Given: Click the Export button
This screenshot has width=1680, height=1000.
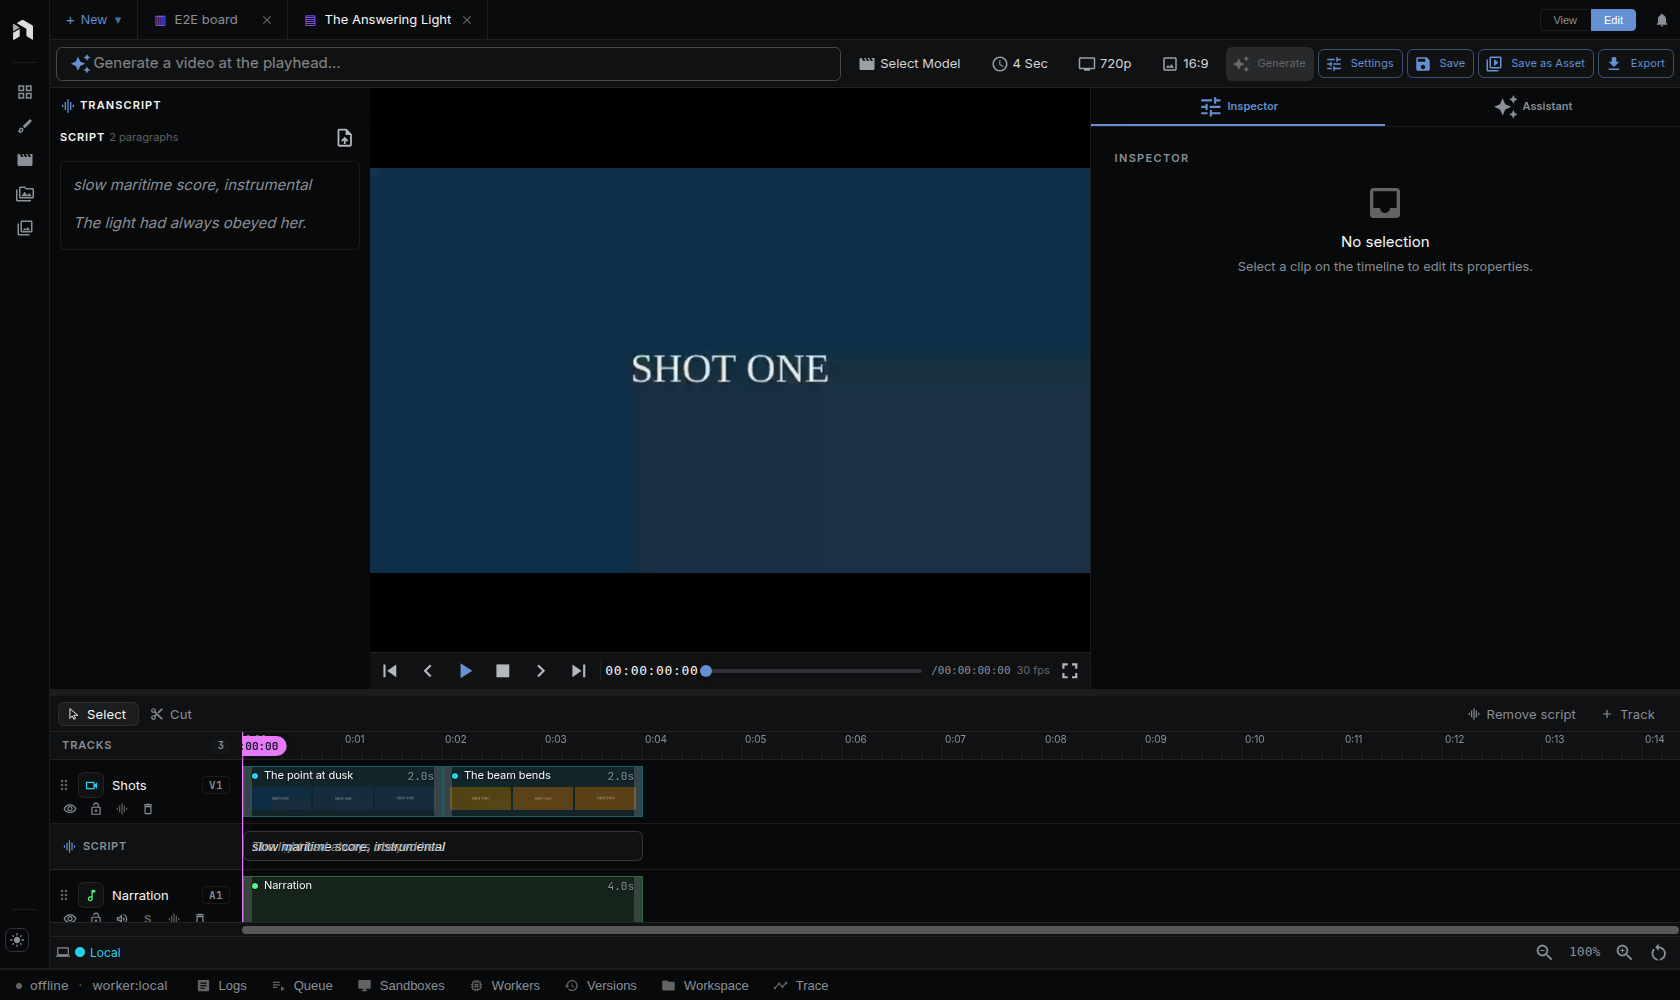Looking at the screenshot, I should [x=1636, y=63].
